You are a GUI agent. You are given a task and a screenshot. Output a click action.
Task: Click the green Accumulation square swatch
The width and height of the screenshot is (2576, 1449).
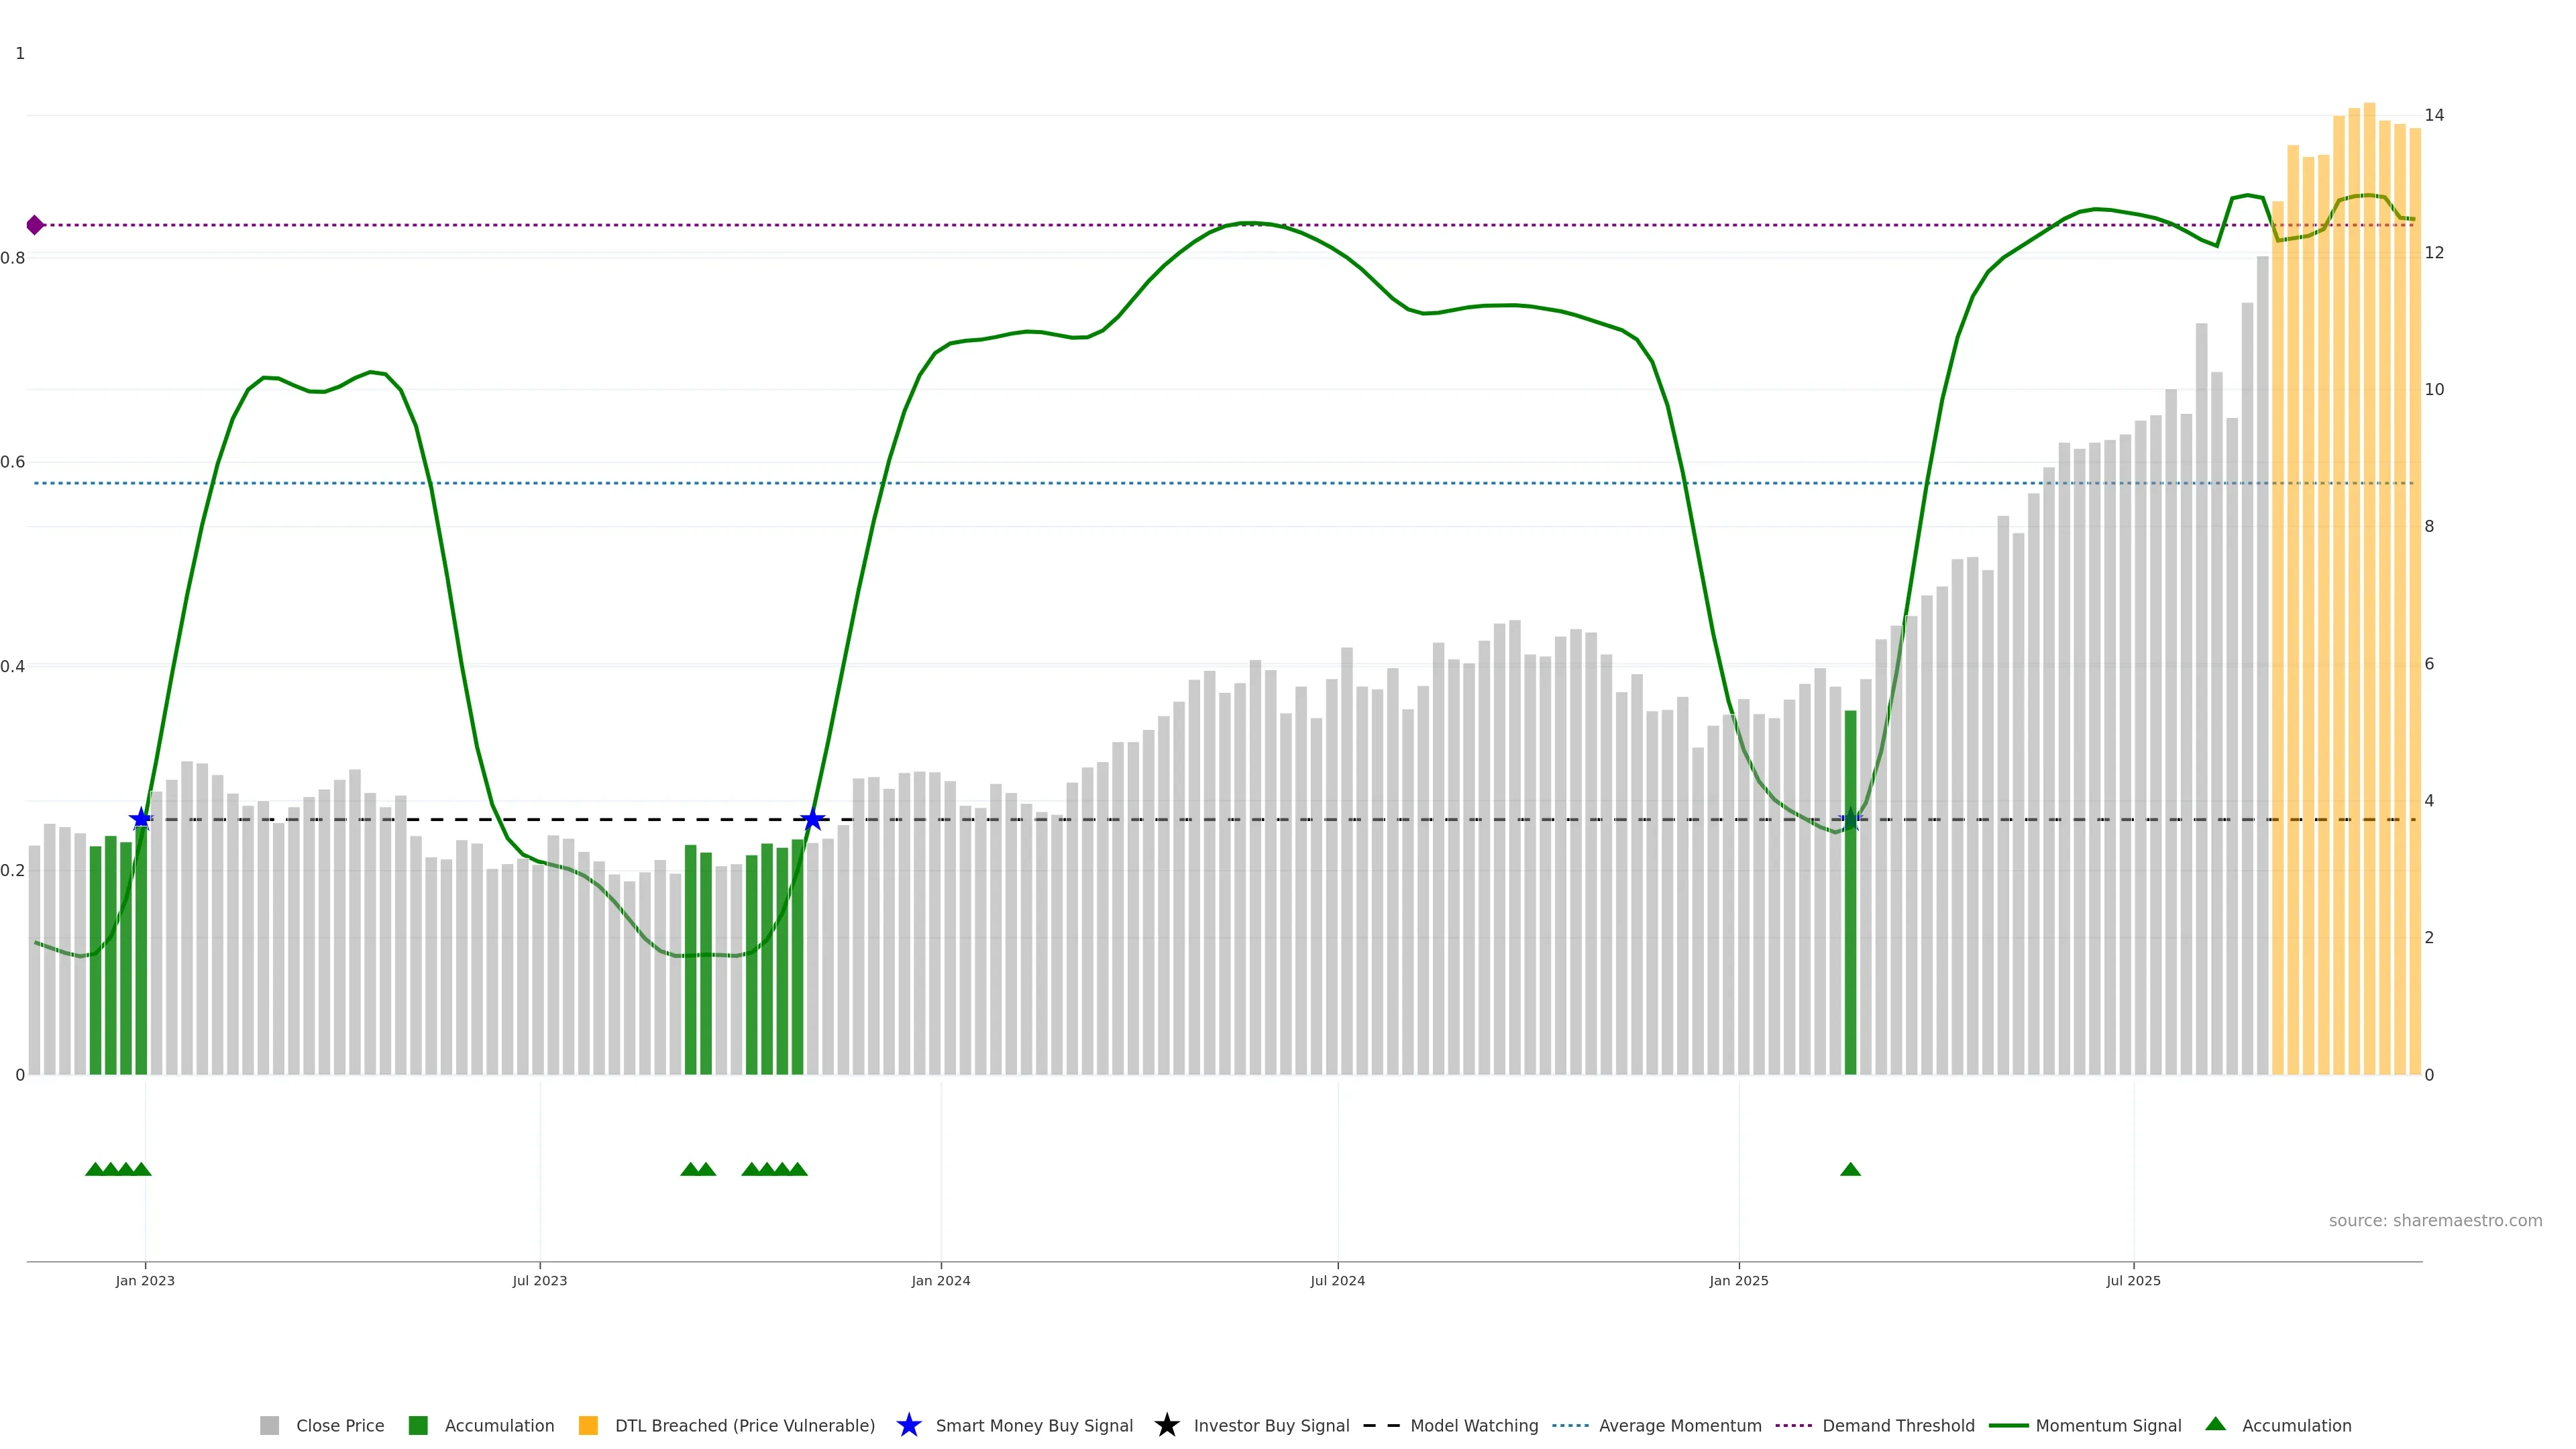click(418, 1425)
